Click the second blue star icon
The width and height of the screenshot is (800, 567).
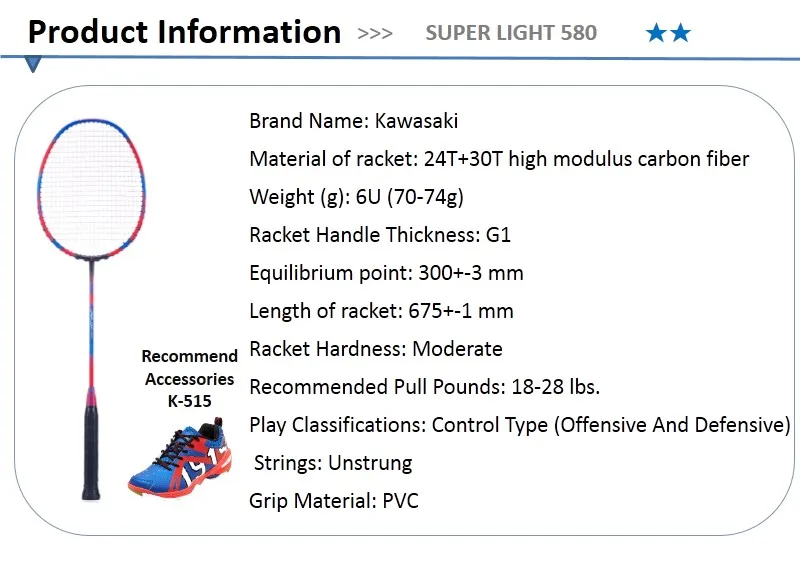coord(681,34)
